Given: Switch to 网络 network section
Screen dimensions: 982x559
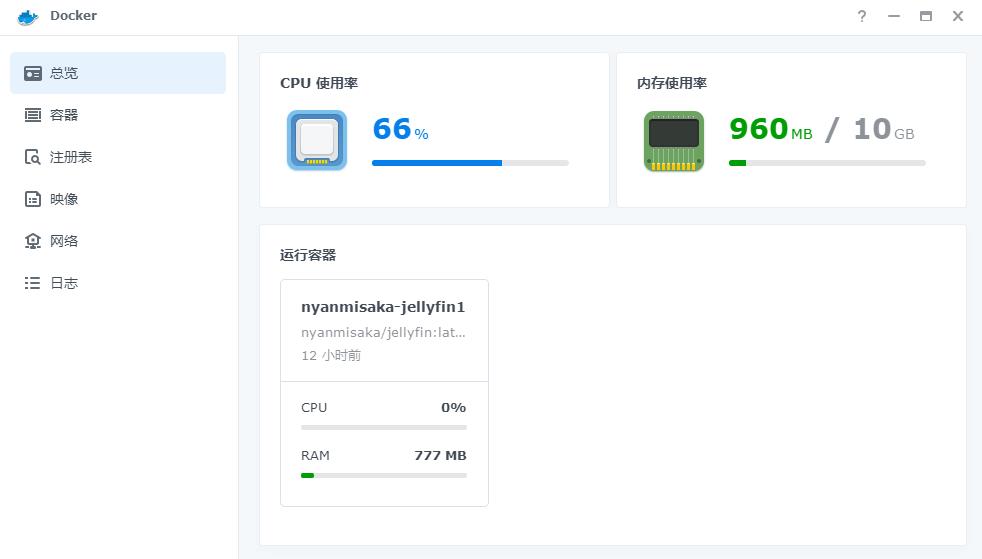Looking at the screenshot, I should pyautogui.click(x=118, y=241).
